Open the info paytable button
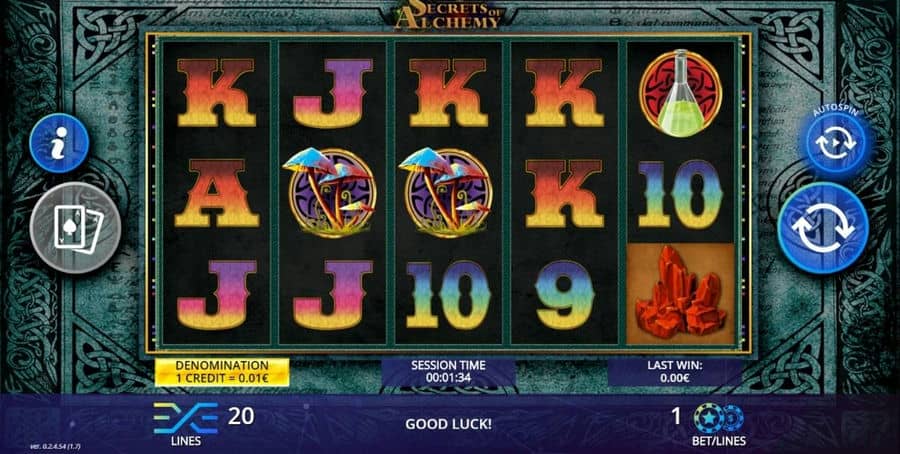 (59, 143)
